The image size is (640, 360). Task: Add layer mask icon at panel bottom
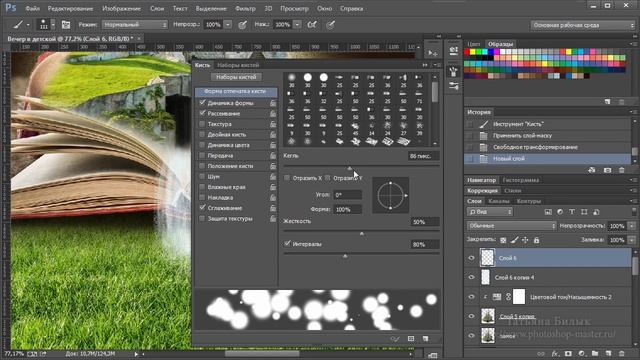click(x=568, y=353)
